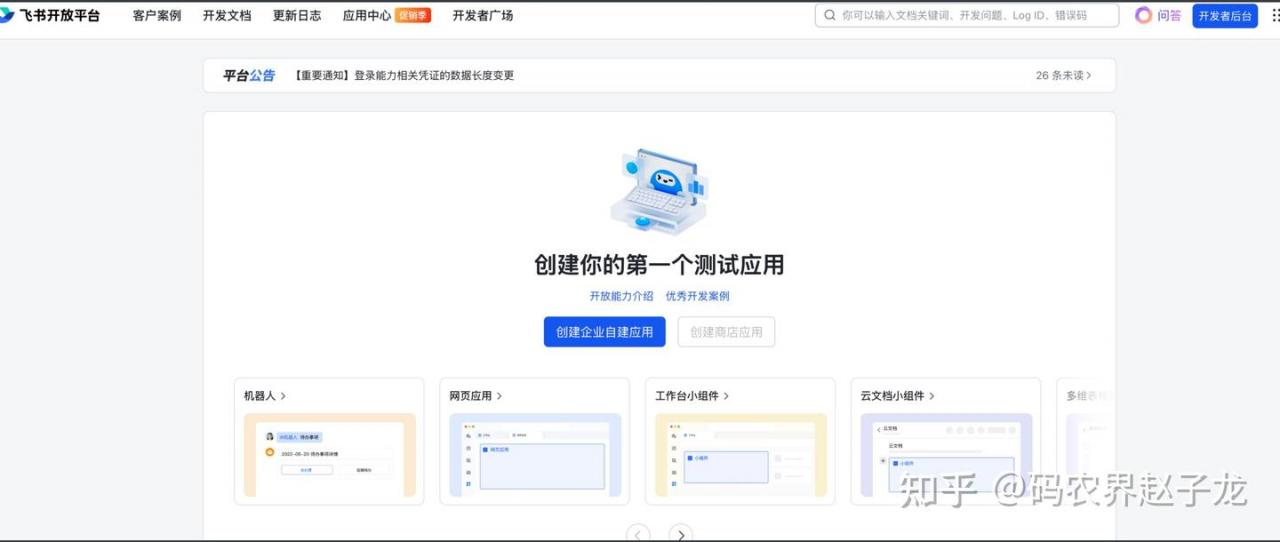Open the 开发文档 menu item
Screen dimensions: 1280x542
pos(227,16)
